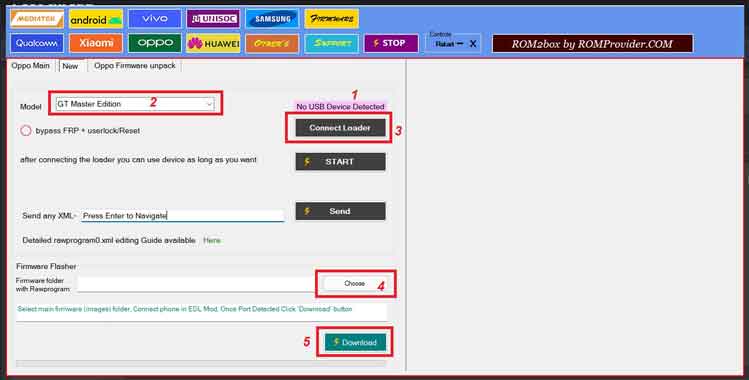Select the Samsung brand section

[272, 19]
